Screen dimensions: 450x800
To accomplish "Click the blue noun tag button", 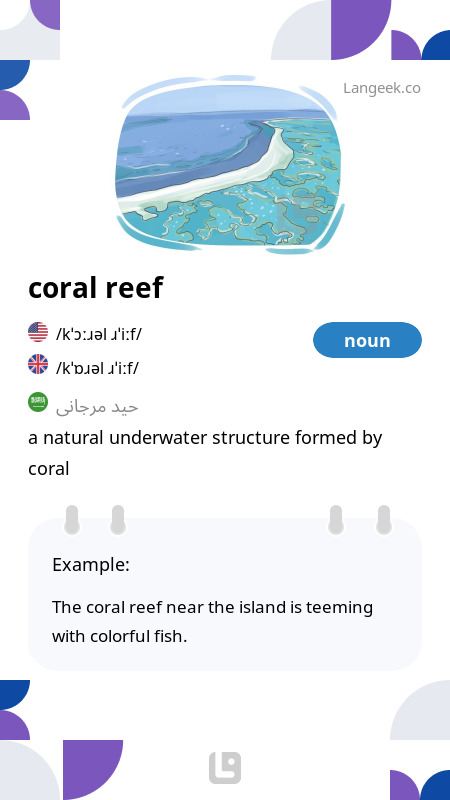I will click(367, 340).
